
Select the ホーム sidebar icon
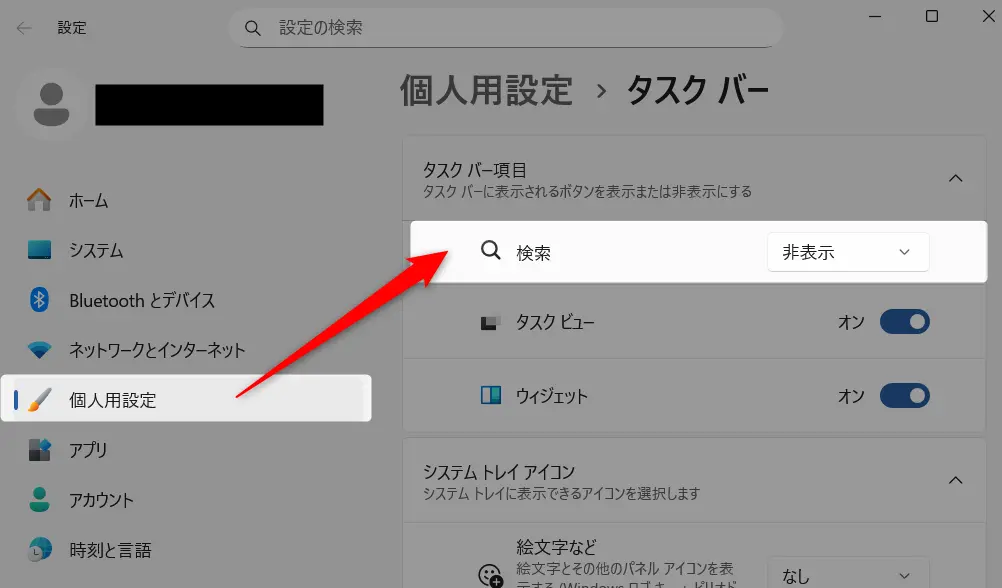(38, 200)
